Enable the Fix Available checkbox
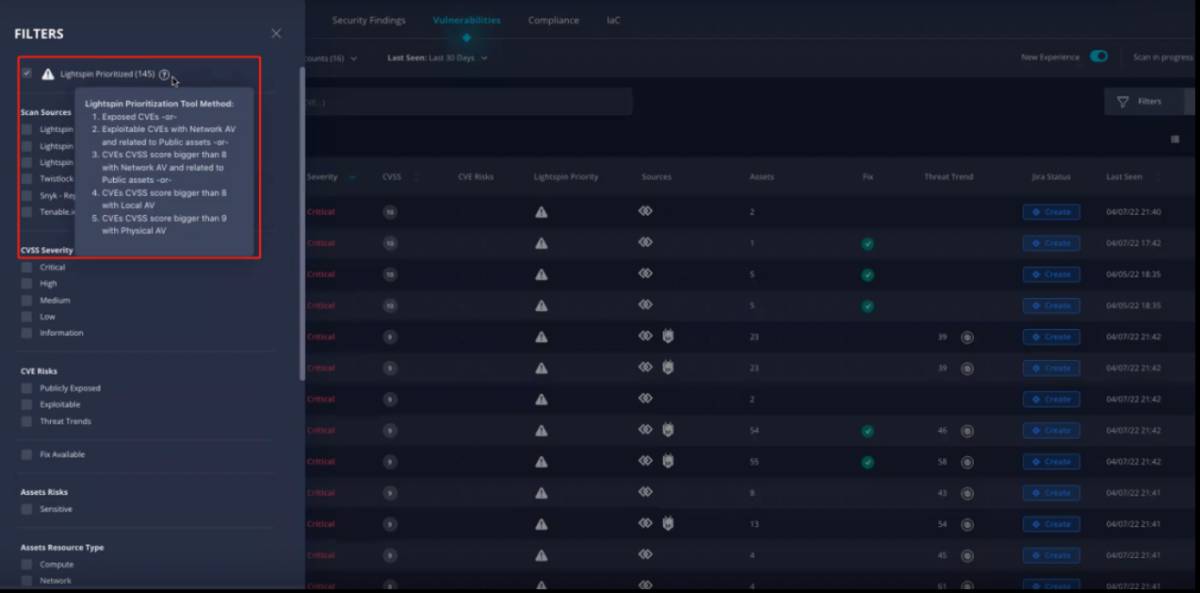The width and height of the screenshot is (1200, 593). click(x=27, y=455)
